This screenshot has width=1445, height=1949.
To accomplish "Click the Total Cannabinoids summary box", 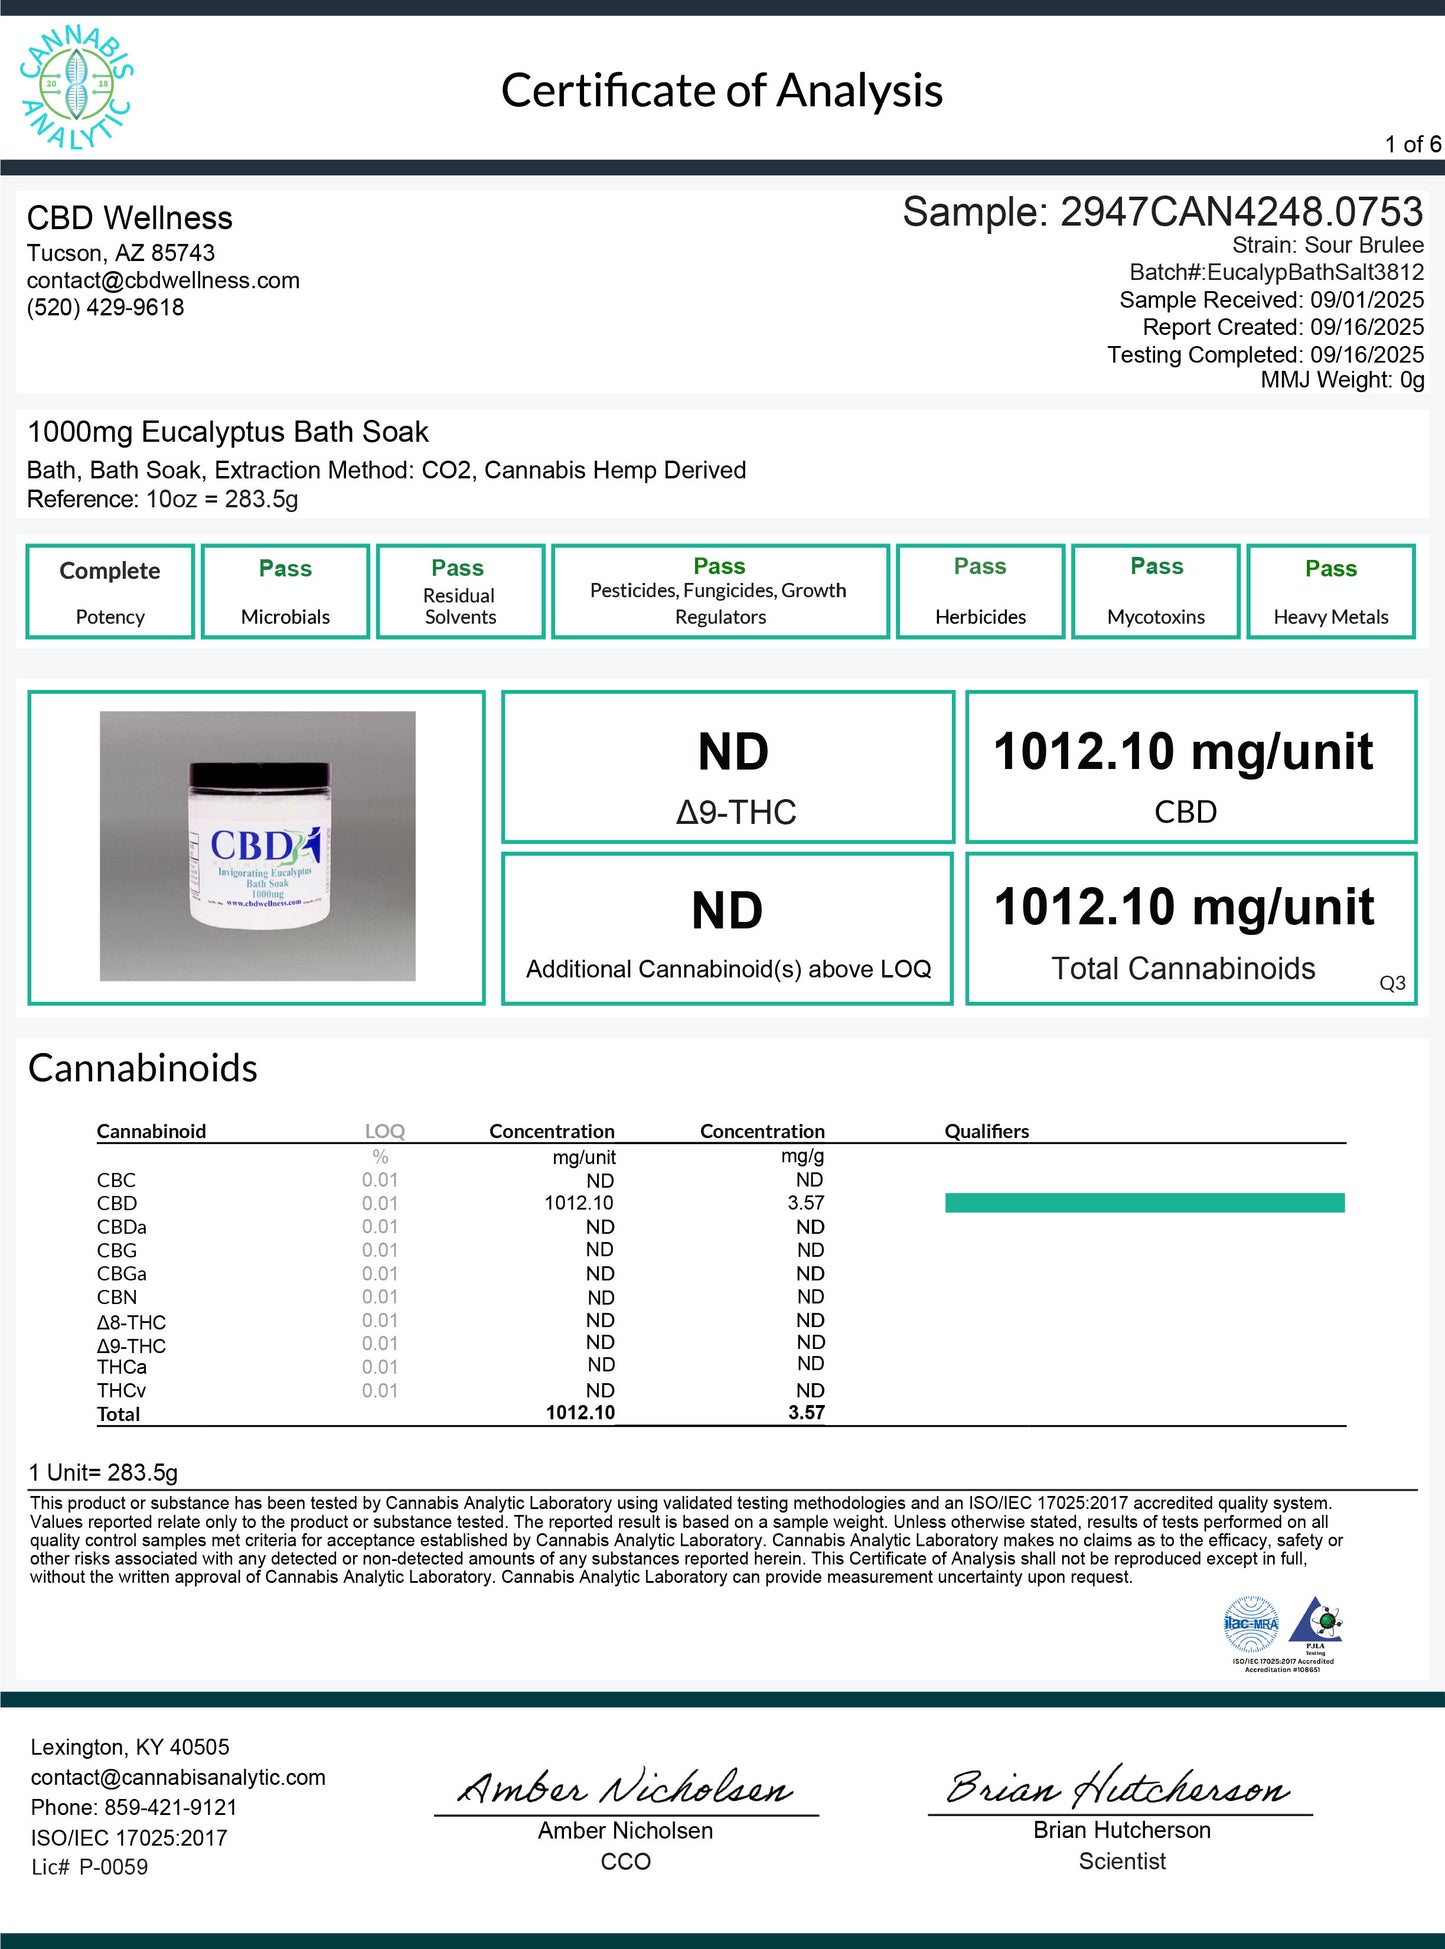I will coord(1192,929).
